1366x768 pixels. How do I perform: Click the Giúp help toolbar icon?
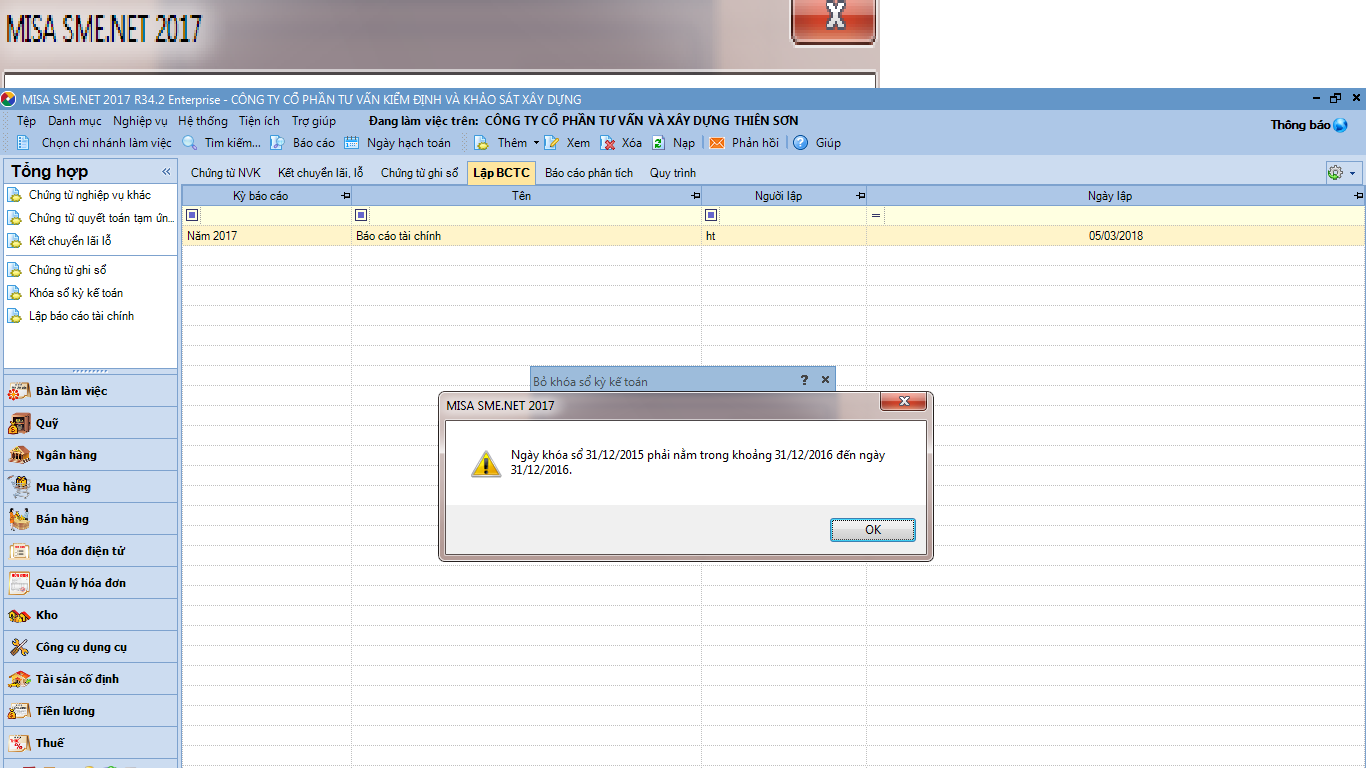point(800,143)
